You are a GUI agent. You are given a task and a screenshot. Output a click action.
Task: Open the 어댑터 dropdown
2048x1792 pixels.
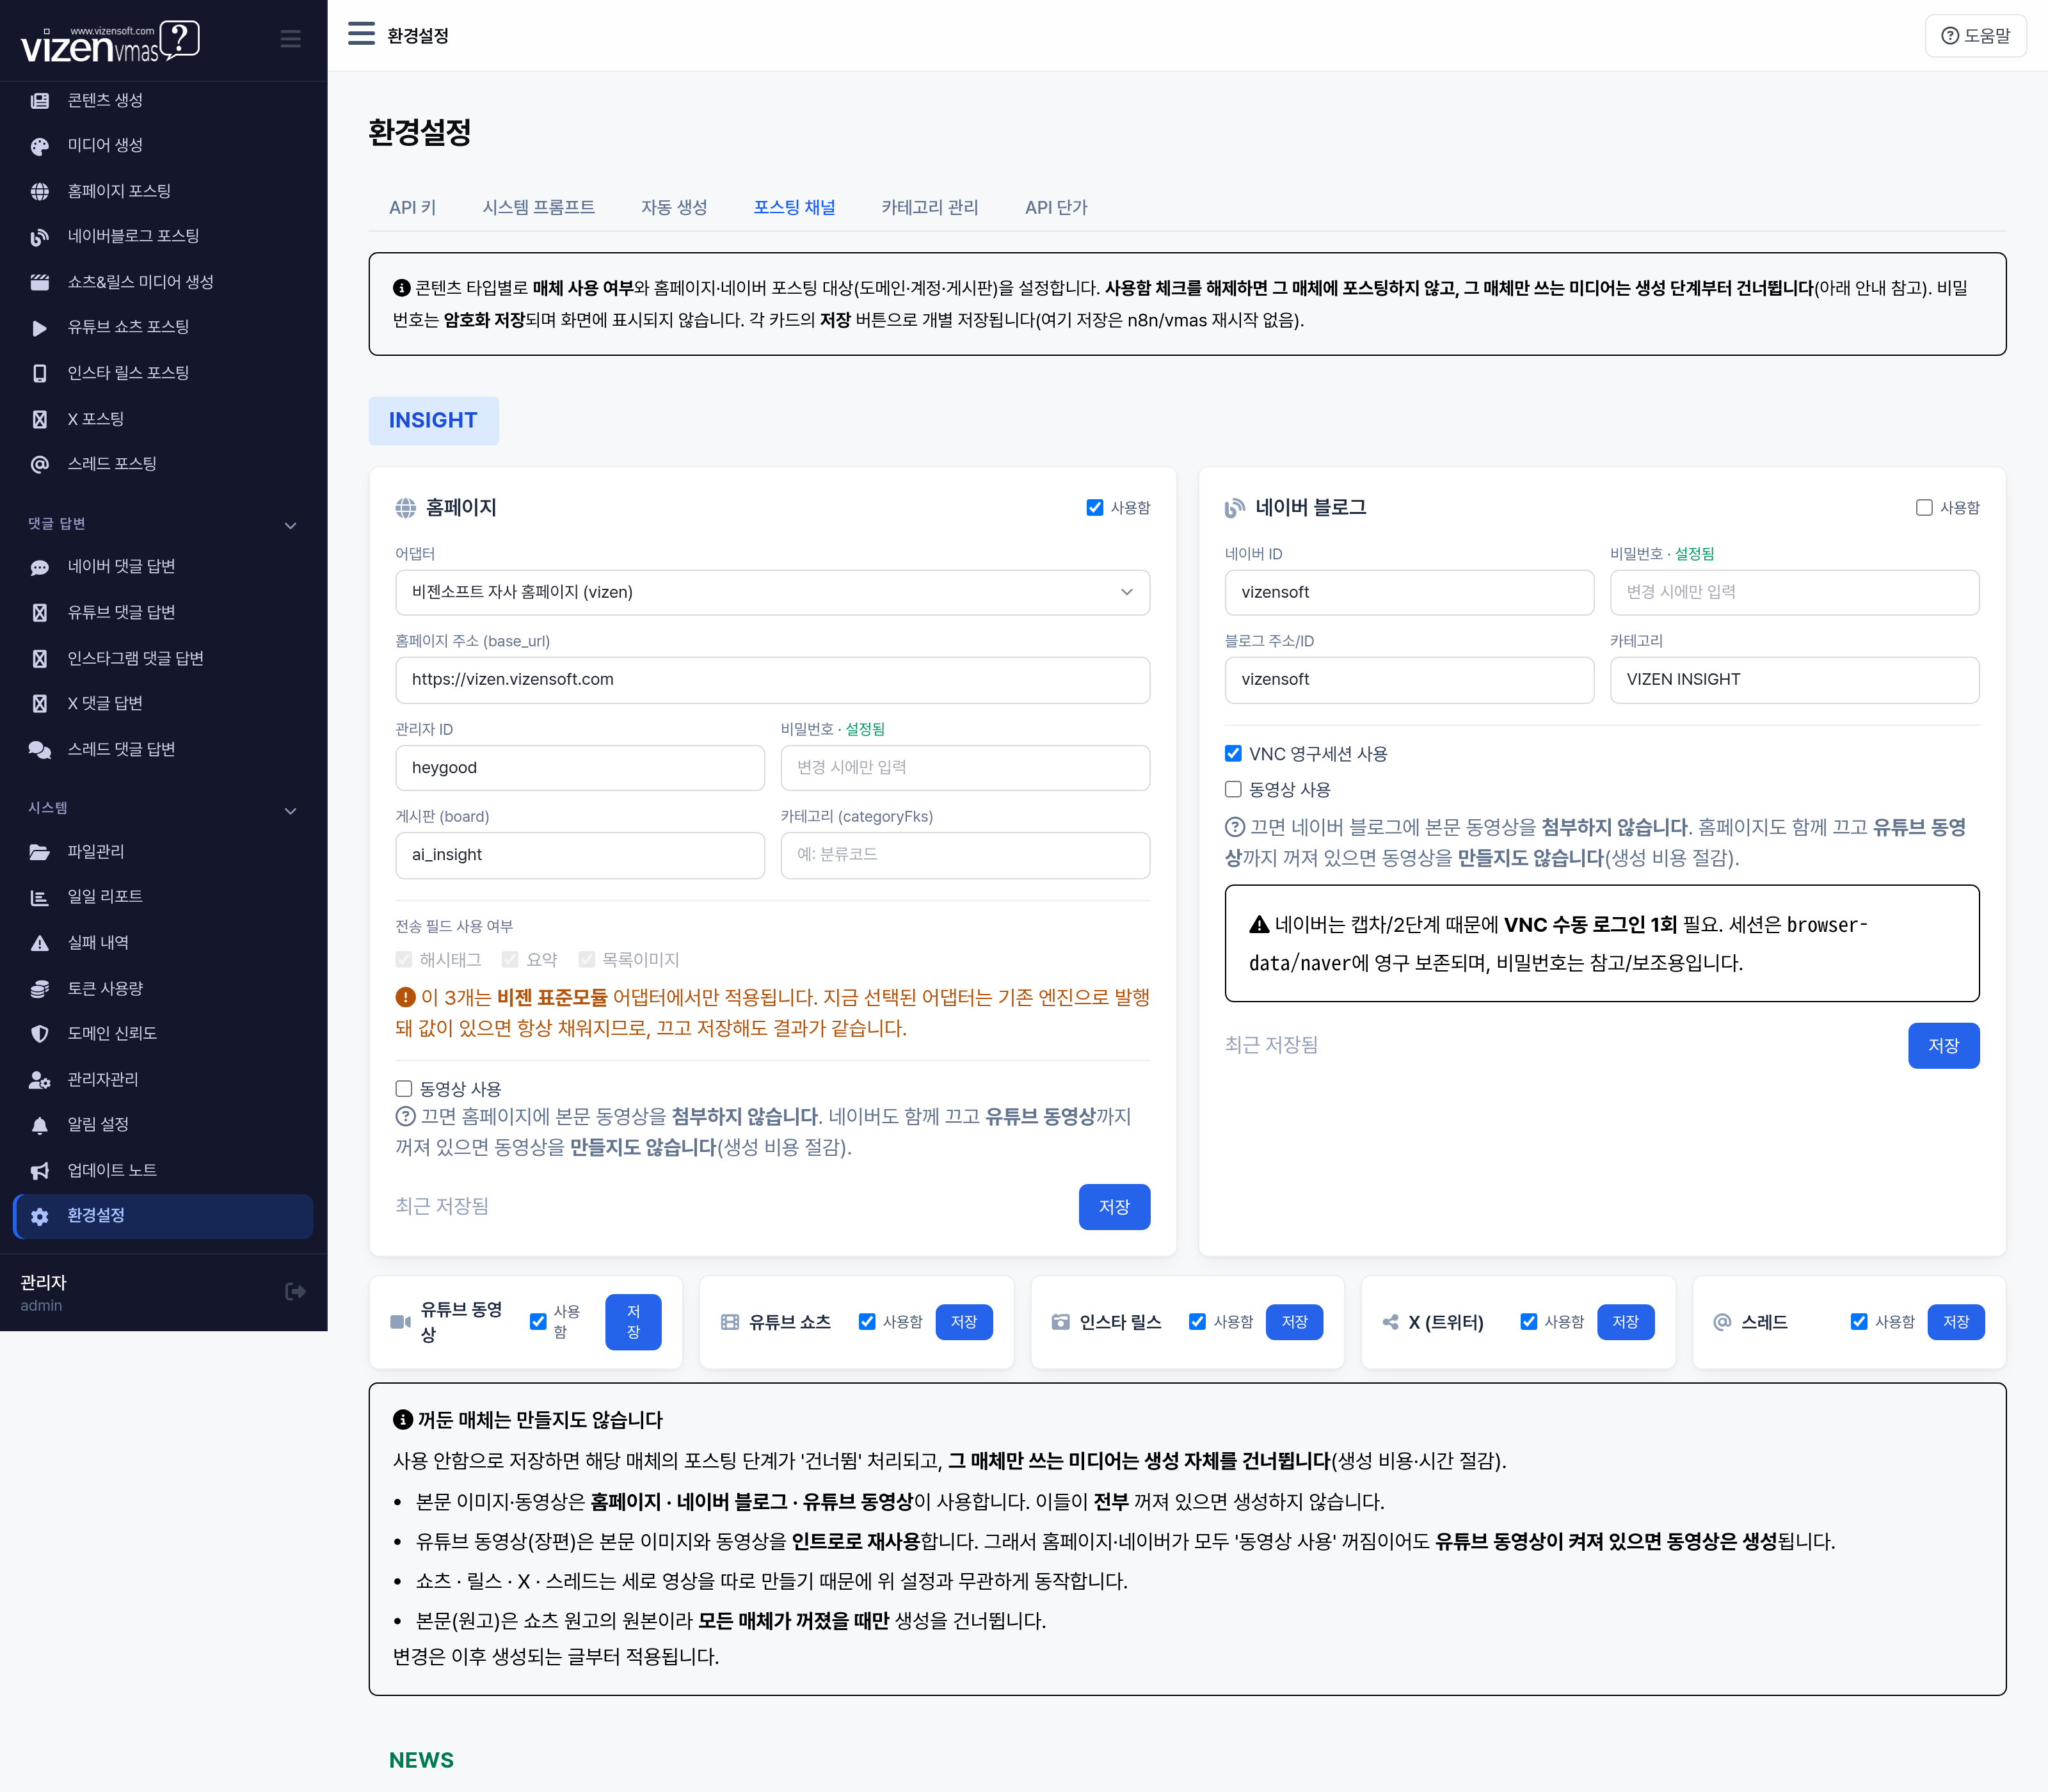click(772, 592)
